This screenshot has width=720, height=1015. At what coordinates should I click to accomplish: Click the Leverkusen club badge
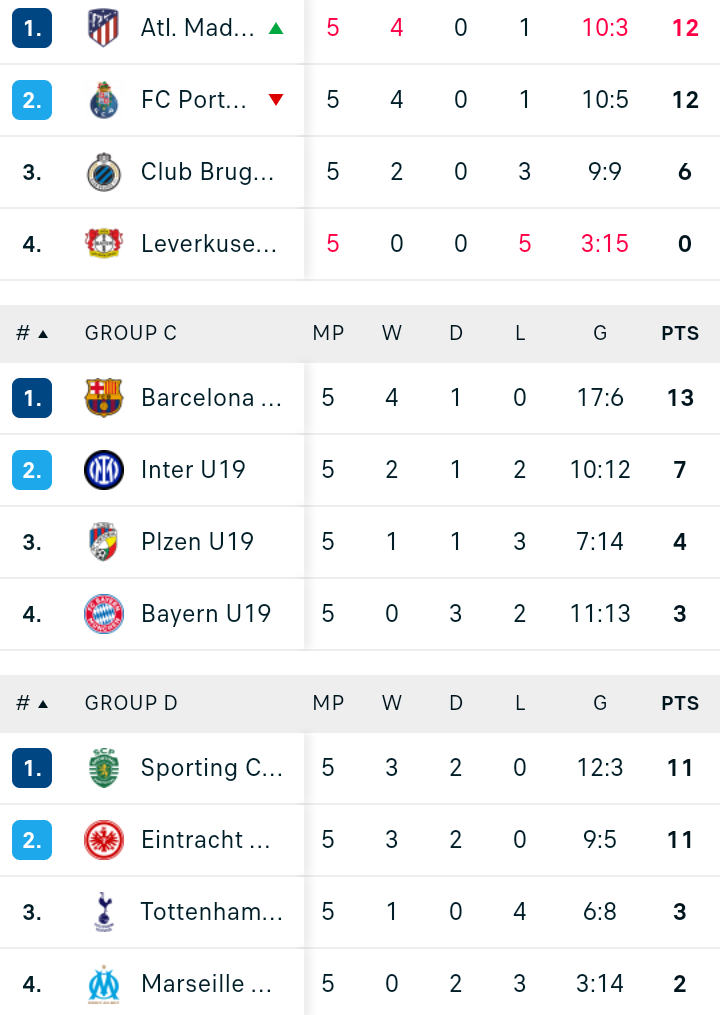click(x=104, y=244)
